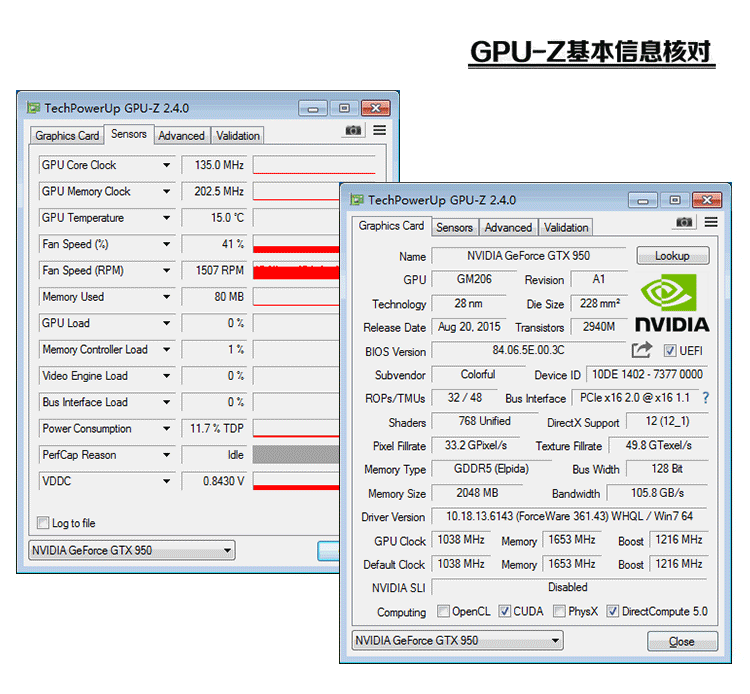Click the Close button in front window
This screenshot has height=694, width=750.
(682, 641)
